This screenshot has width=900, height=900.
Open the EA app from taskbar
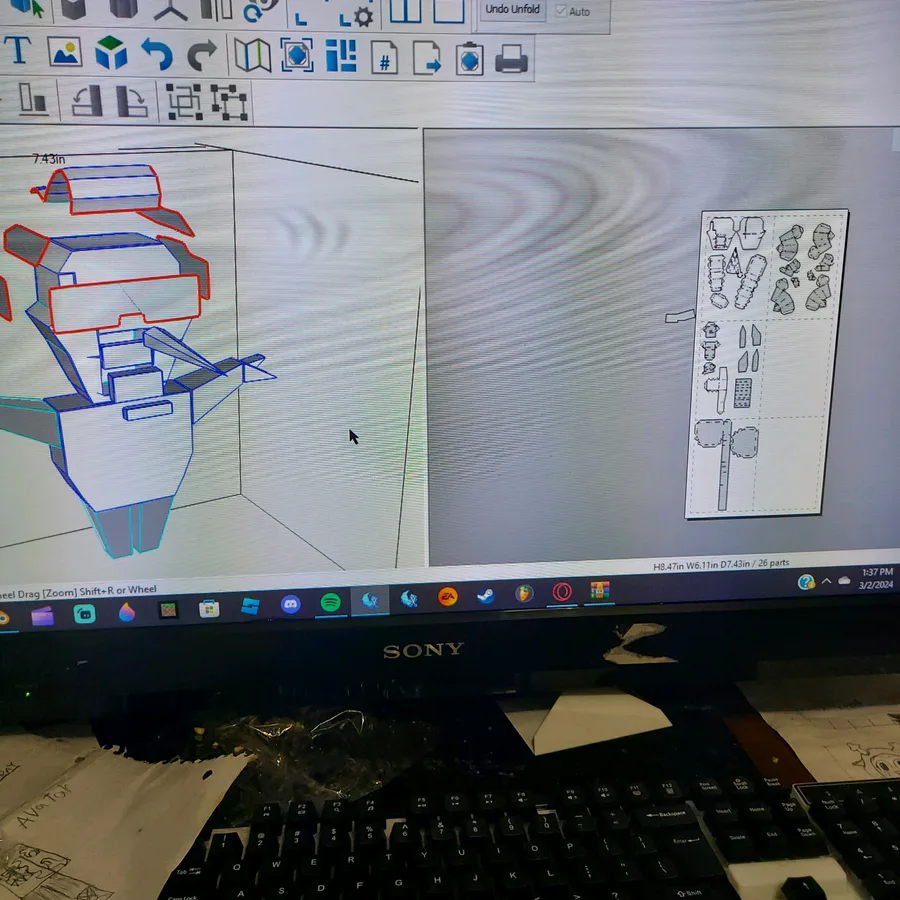(448, 598)
